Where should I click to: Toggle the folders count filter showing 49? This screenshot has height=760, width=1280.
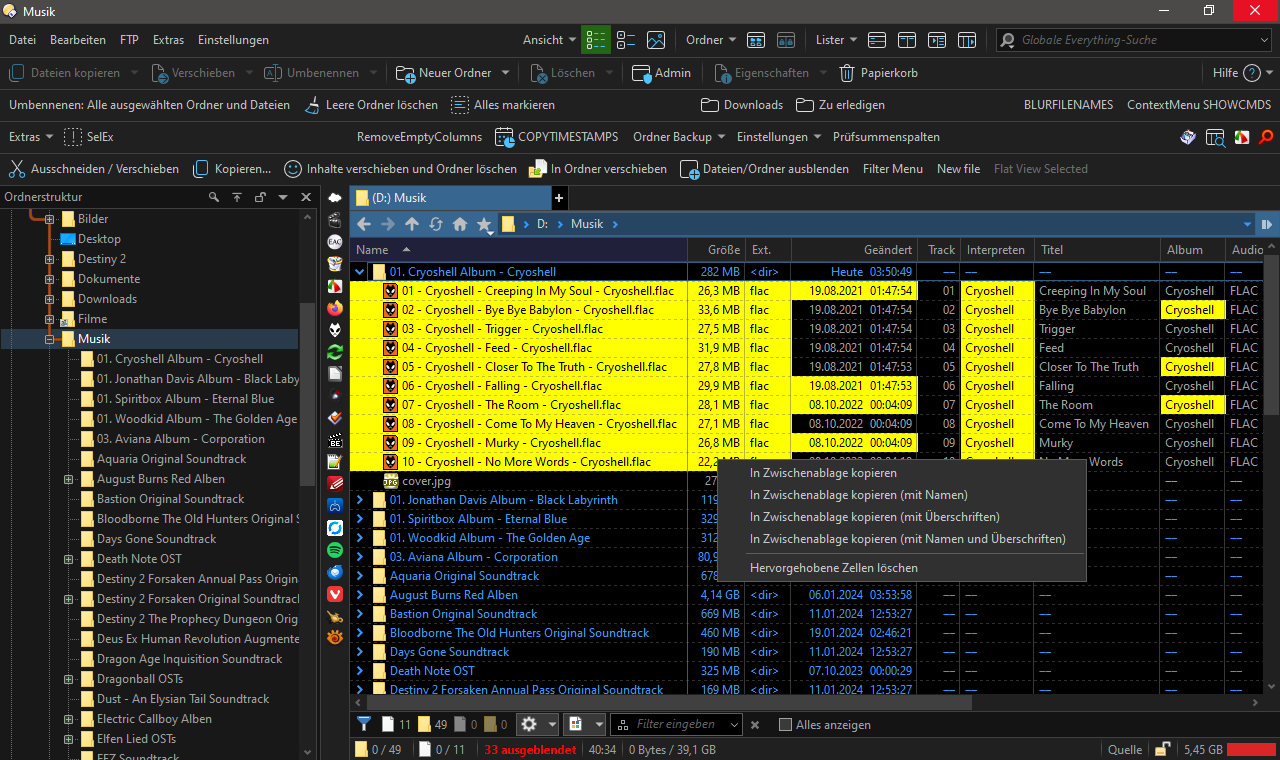click(x=433, y=724)
